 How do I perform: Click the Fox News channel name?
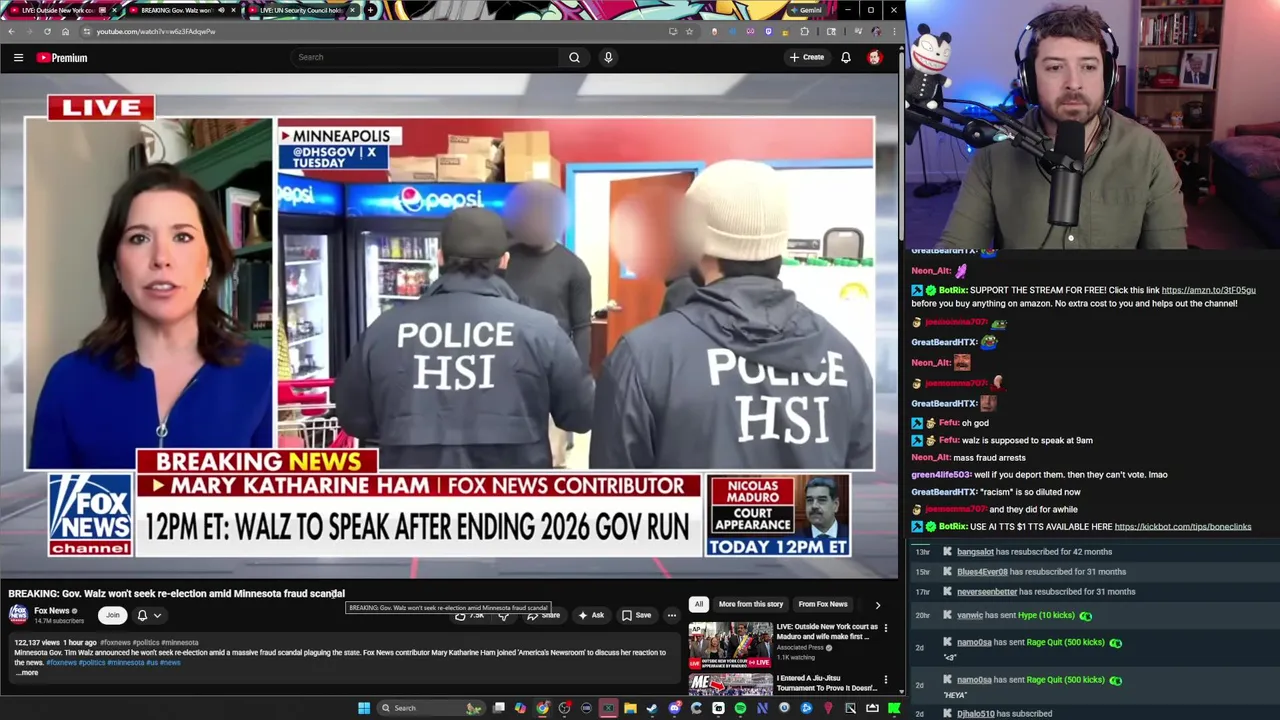click(52, 611)
